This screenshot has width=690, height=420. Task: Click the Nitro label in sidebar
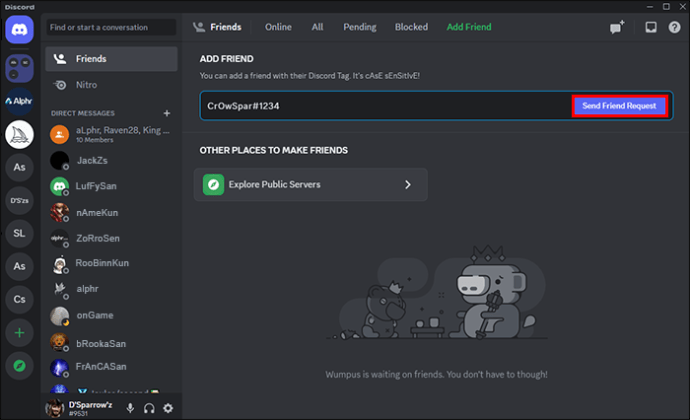coord(86,85)
